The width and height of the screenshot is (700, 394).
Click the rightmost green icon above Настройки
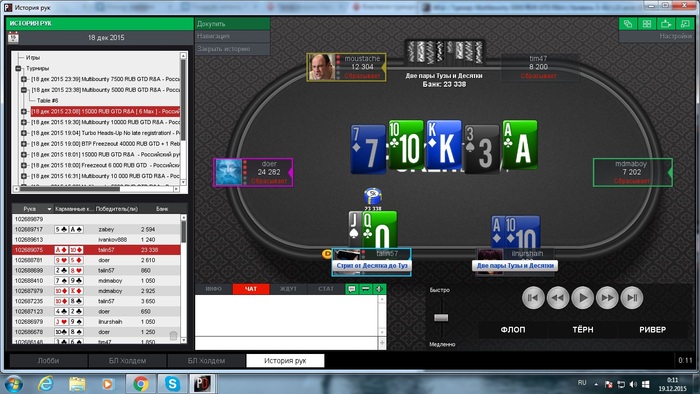[x=684, y=24]
